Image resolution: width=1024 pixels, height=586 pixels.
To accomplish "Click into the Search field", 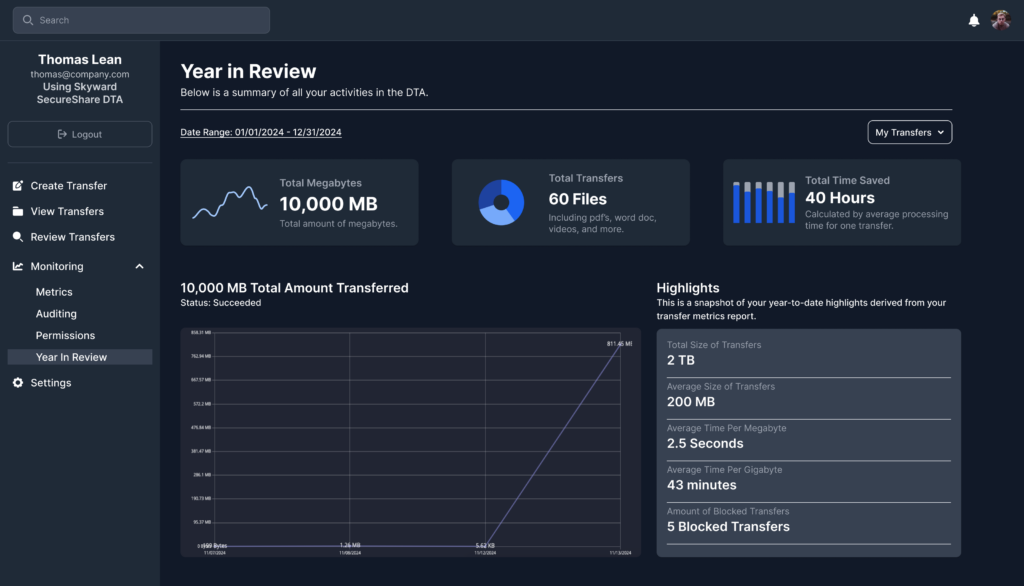I will click(x=141, y=20).
